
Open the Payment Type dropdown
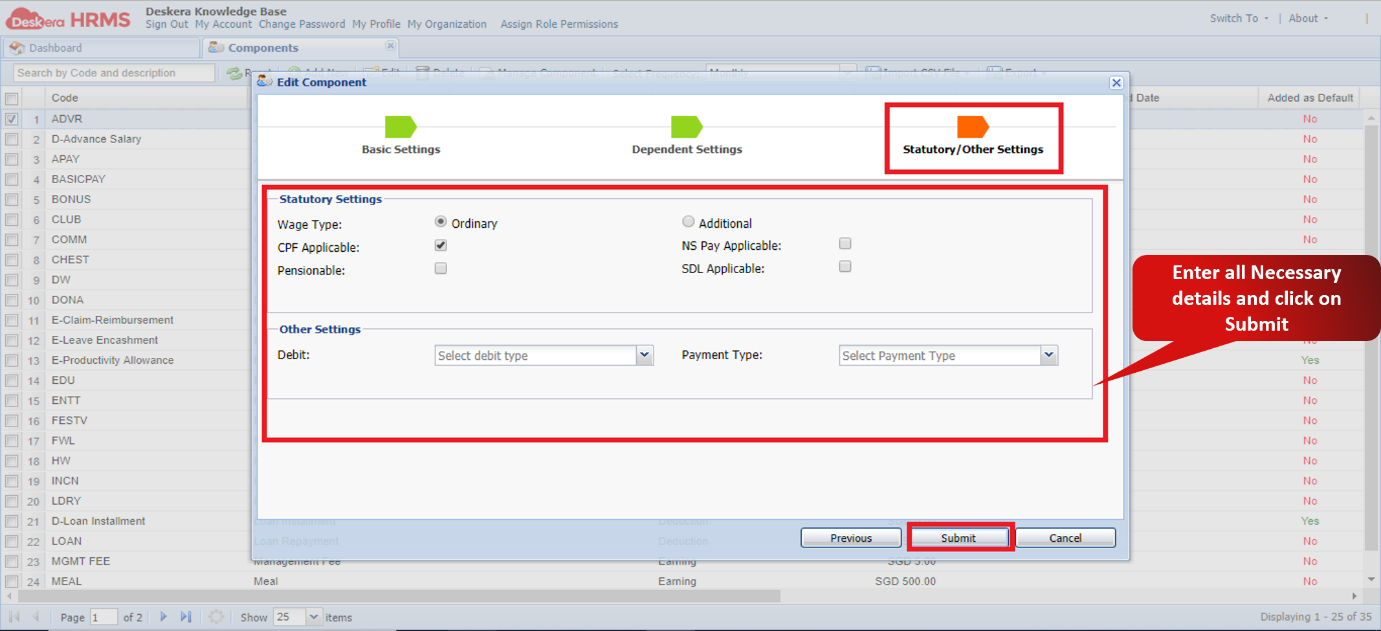pyautogui.click(x=1048, y=355)
